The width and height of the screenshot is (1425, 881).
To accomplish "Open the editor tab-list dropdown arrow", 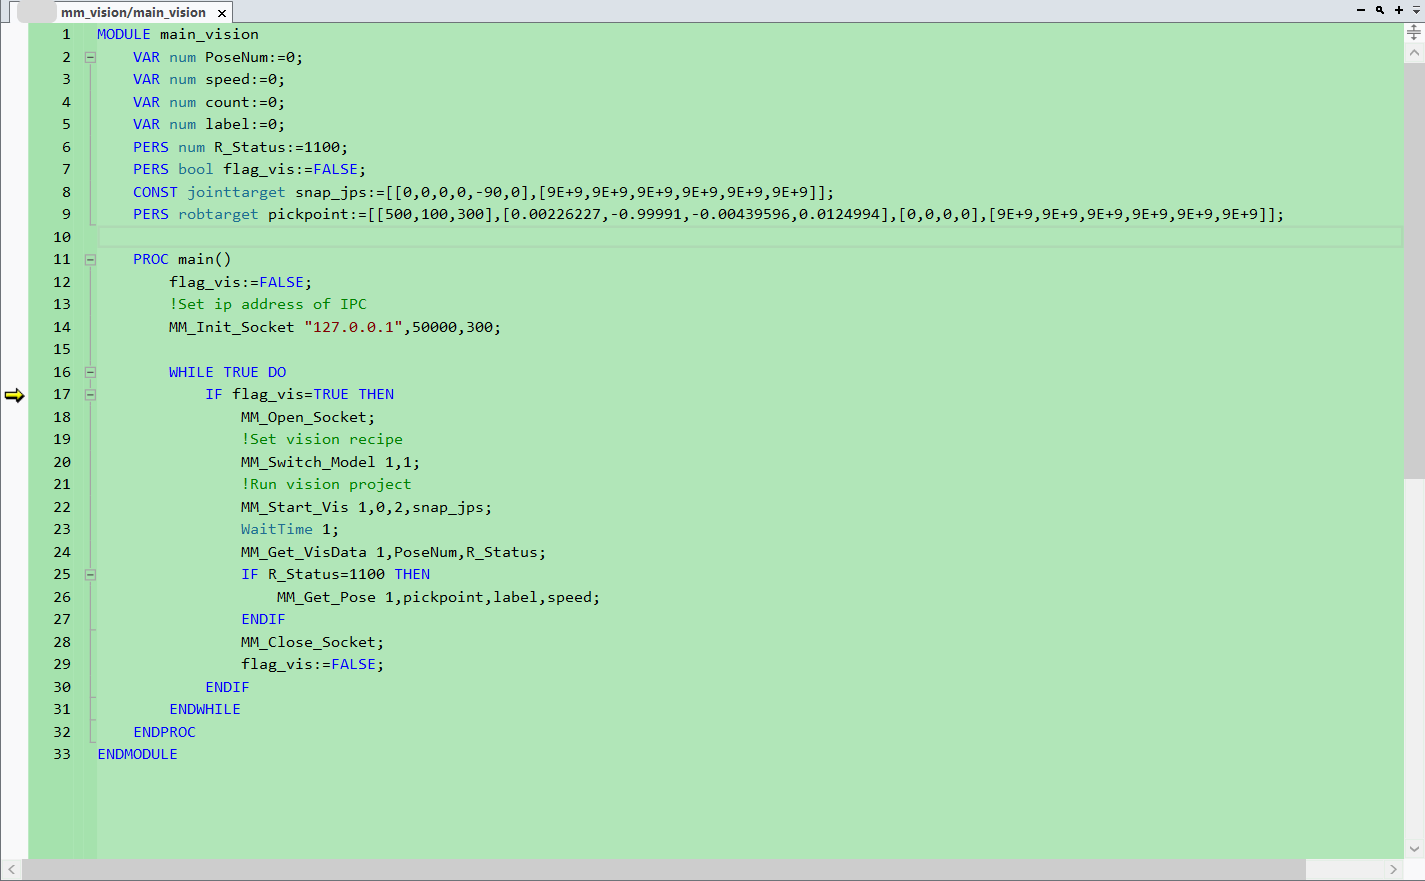I will pos(1416,10).
